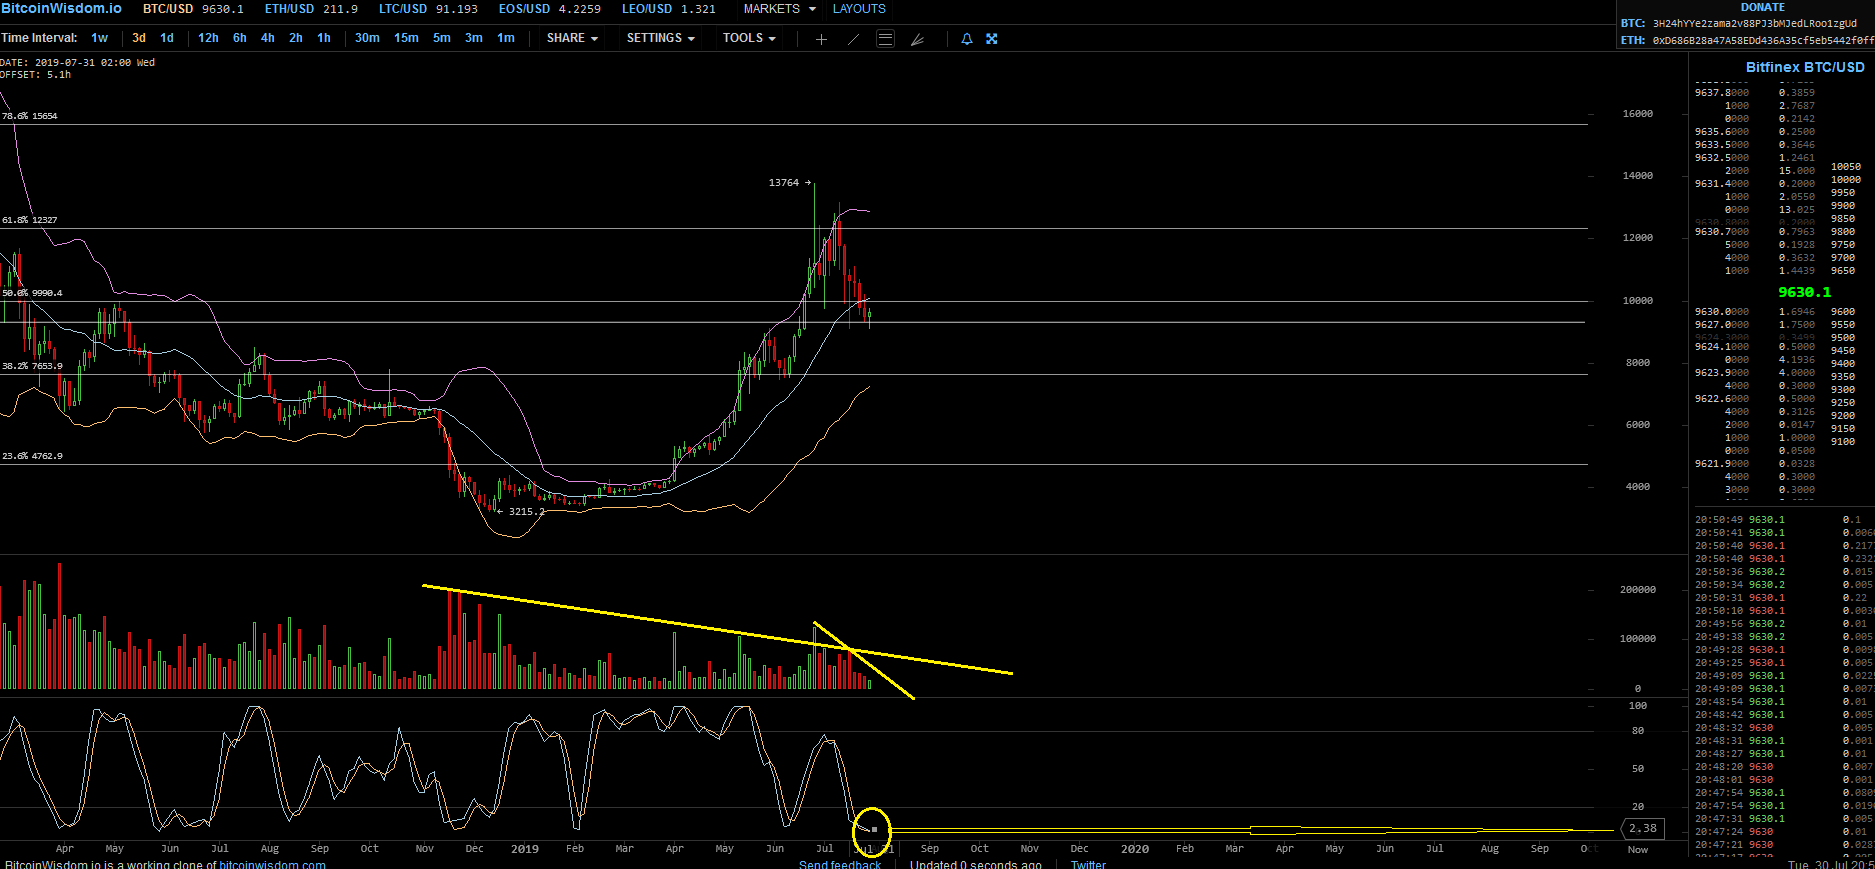Click the price alert bell icon
This screenshot has height=869, width=1875.
(967, 39)
